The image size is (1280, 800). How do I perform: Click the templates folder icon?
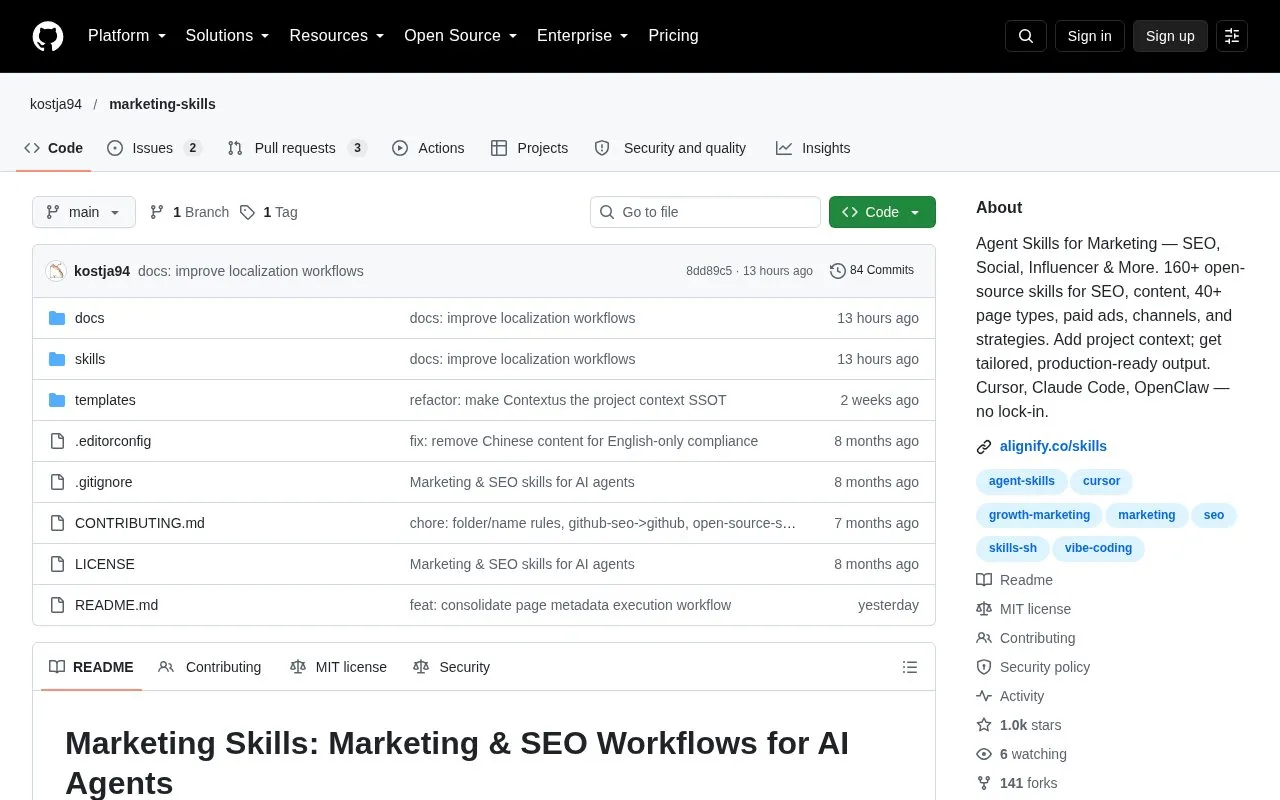(57, 400)
